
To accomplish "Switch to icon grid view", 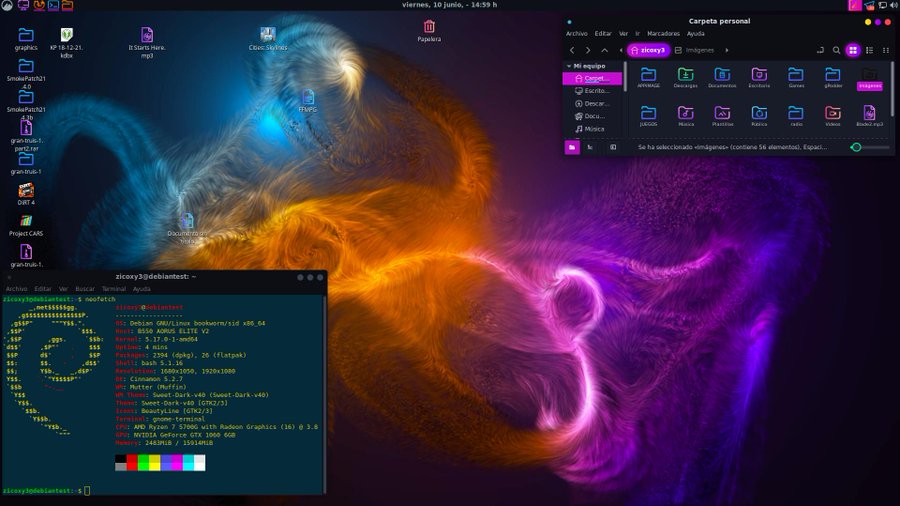I will pyautogui.click(x=853, y=50).
